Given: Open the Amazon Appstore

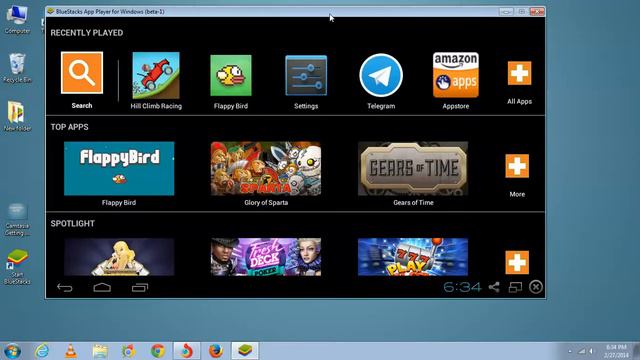Looking at the screenshot, I should 456,75.
